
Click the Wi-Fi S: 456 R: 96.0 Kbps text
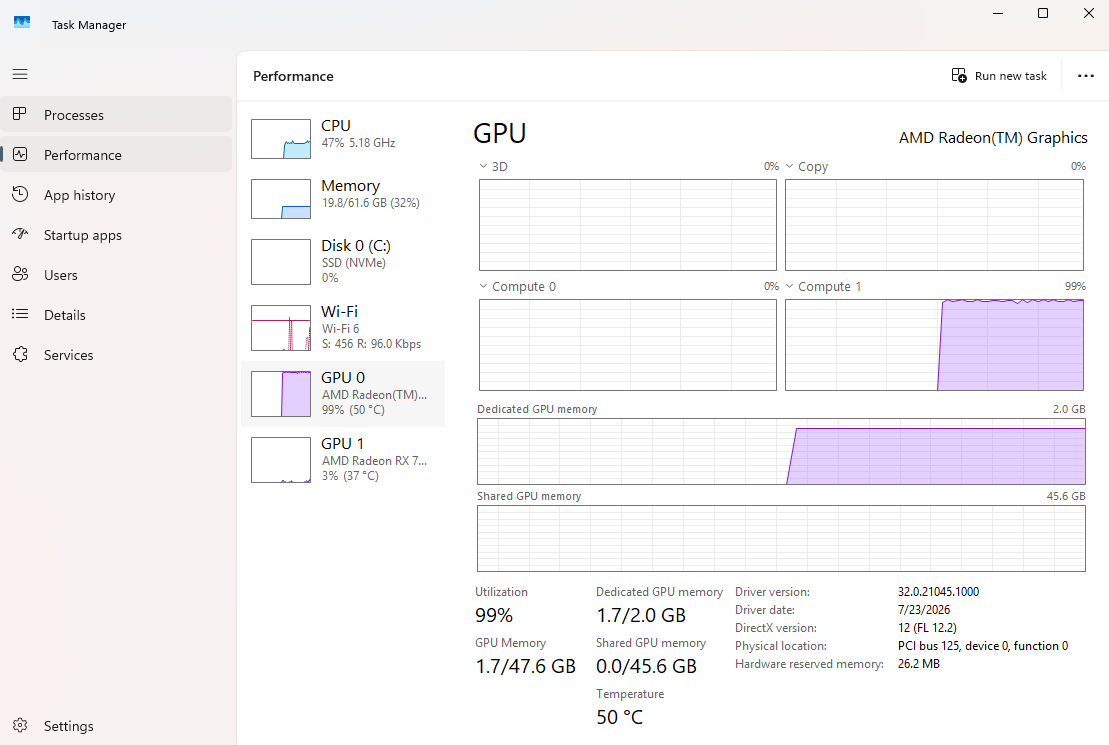pos(371,344)
